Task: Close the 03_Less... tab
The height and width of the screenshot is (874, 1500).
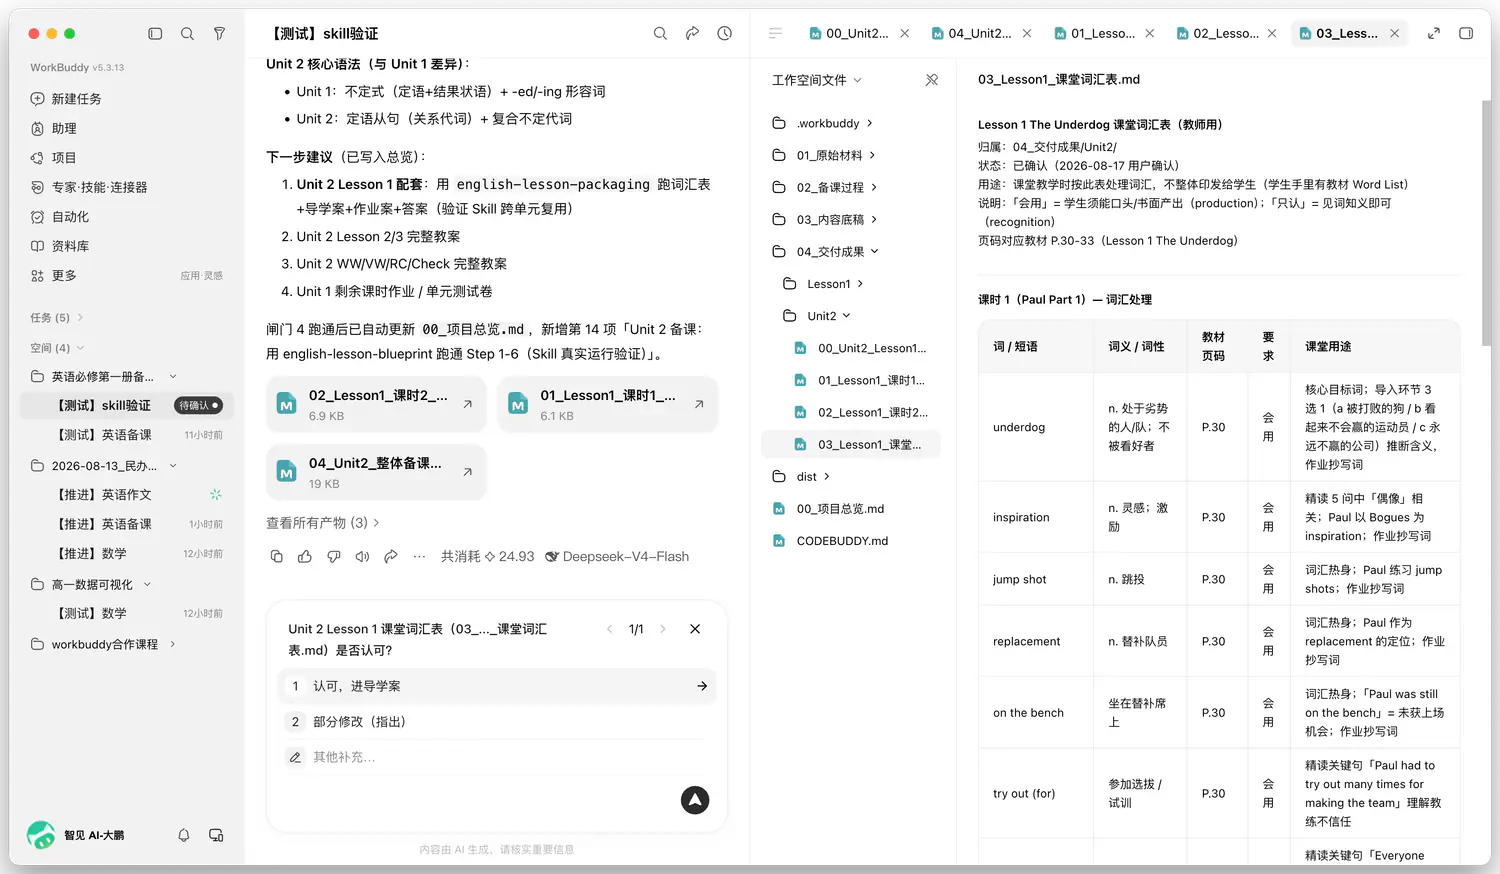Action: (x=1395, y=33)
